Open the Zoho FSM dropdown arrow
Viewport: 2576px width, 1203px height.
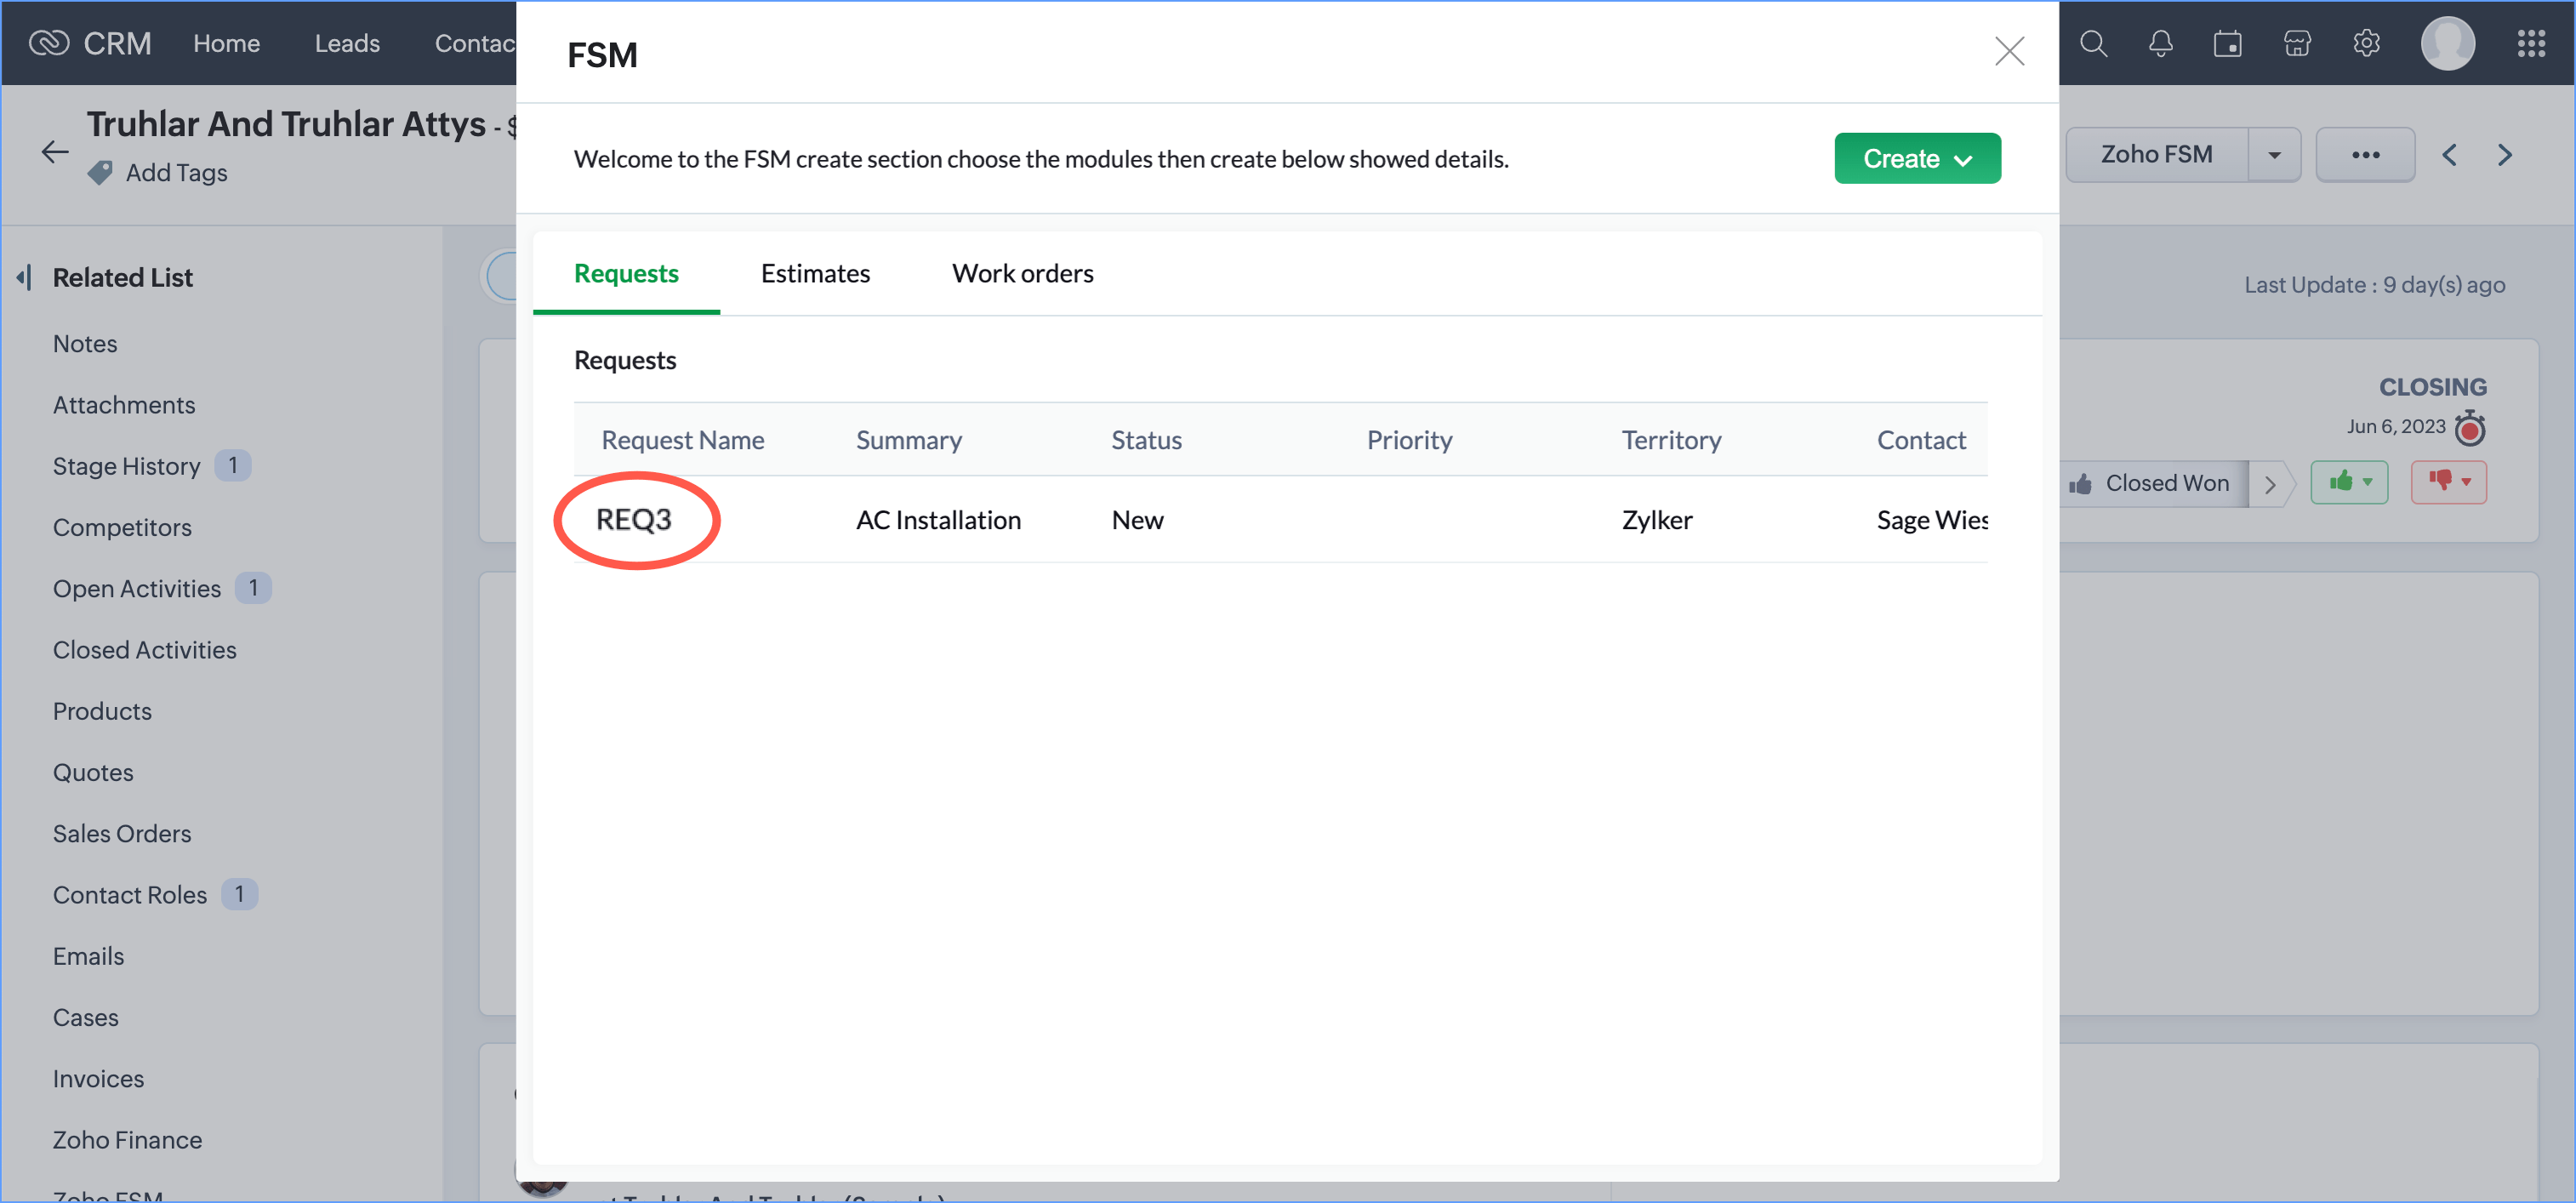click(2274, 155)
